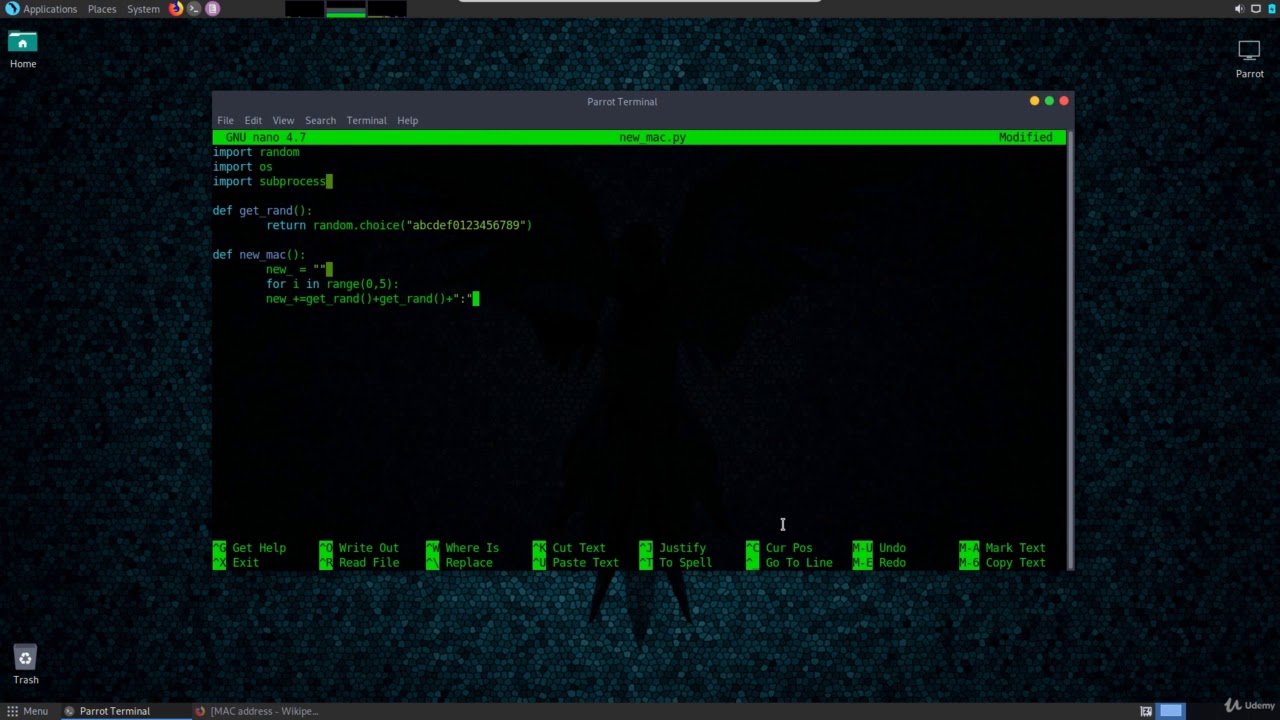
Task: Click the 'Read File' nano shortcut
Action: point(359,563)
